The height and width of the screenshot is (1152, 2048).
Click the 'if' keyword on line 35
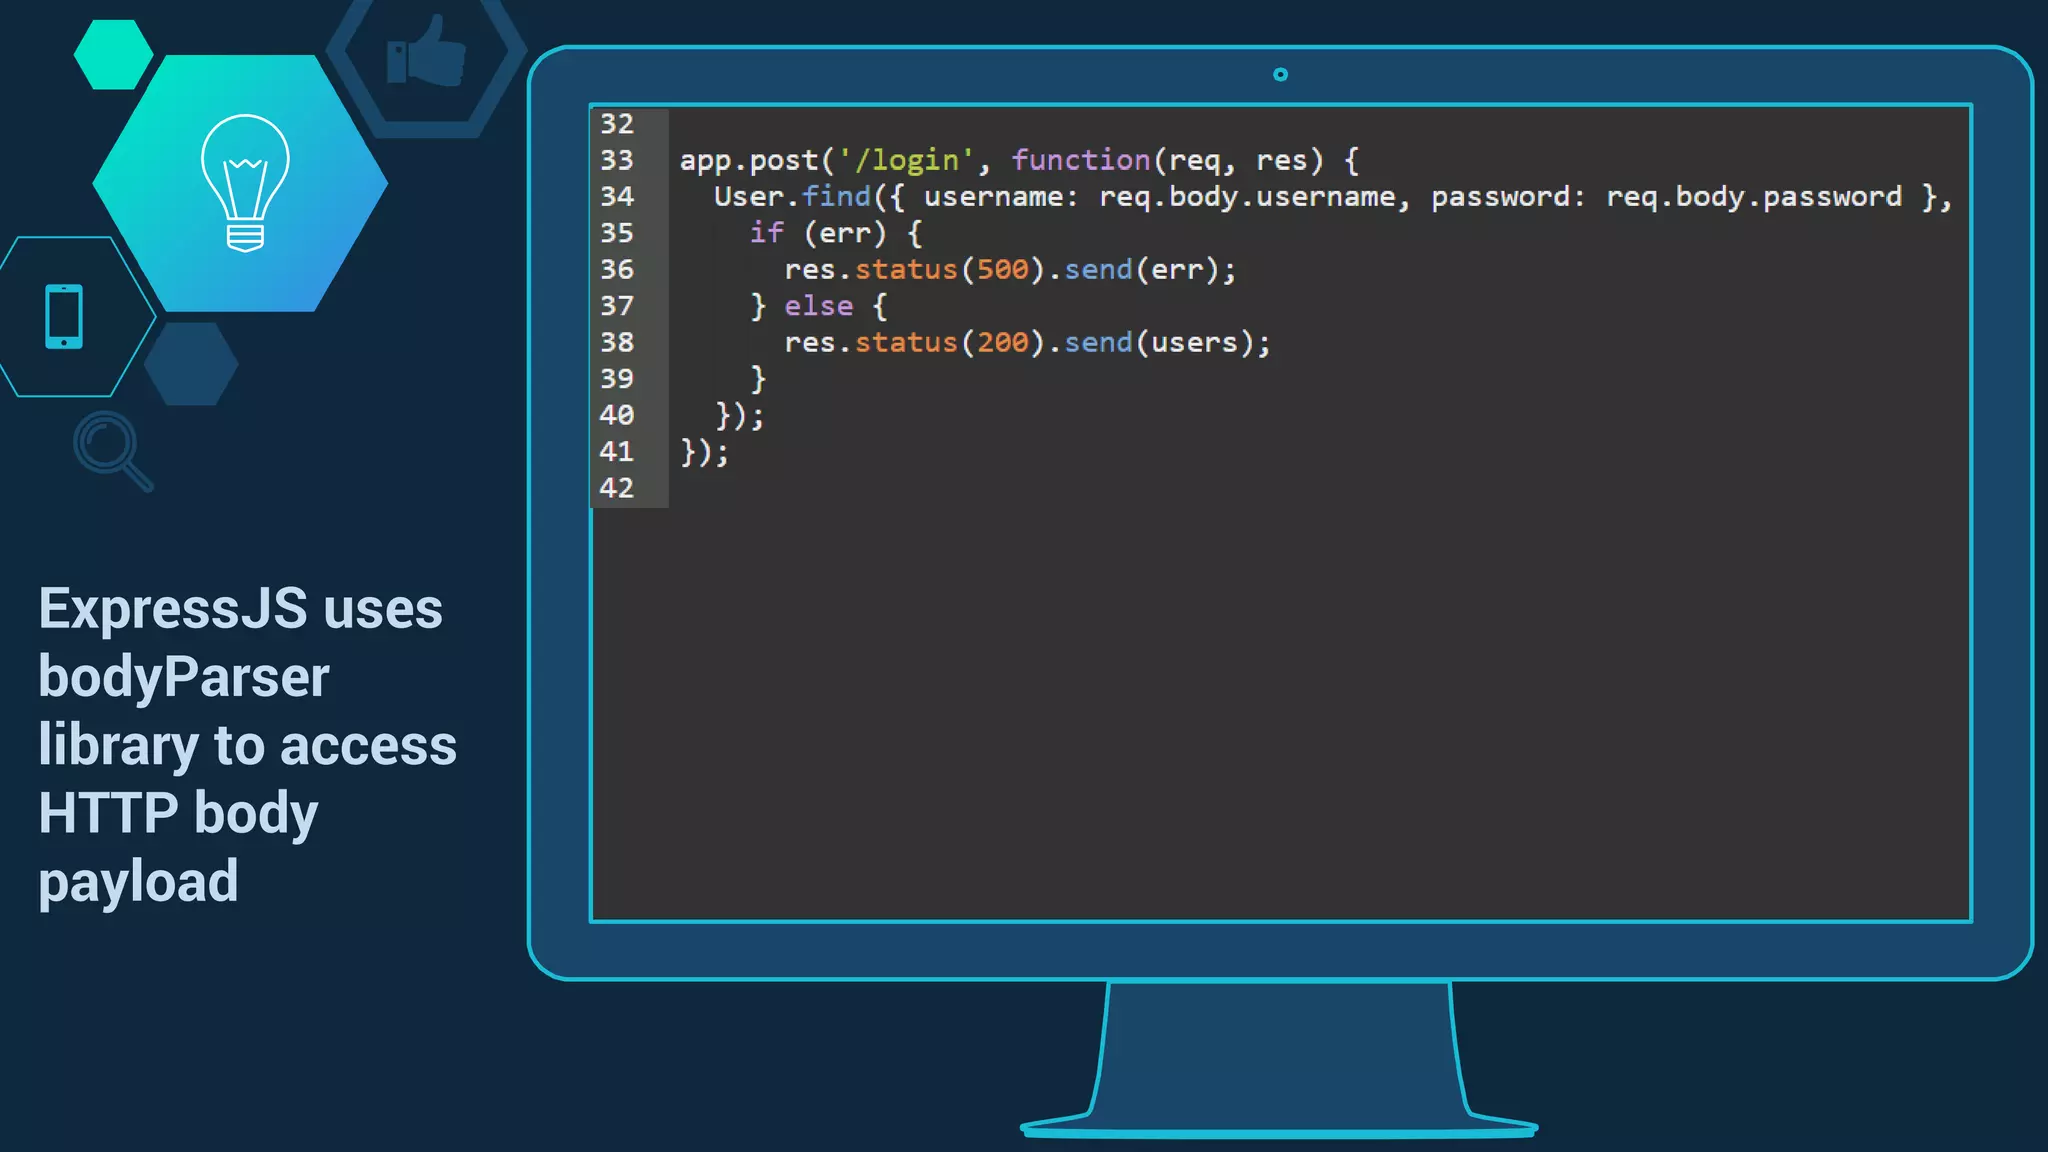pos(767,233)
